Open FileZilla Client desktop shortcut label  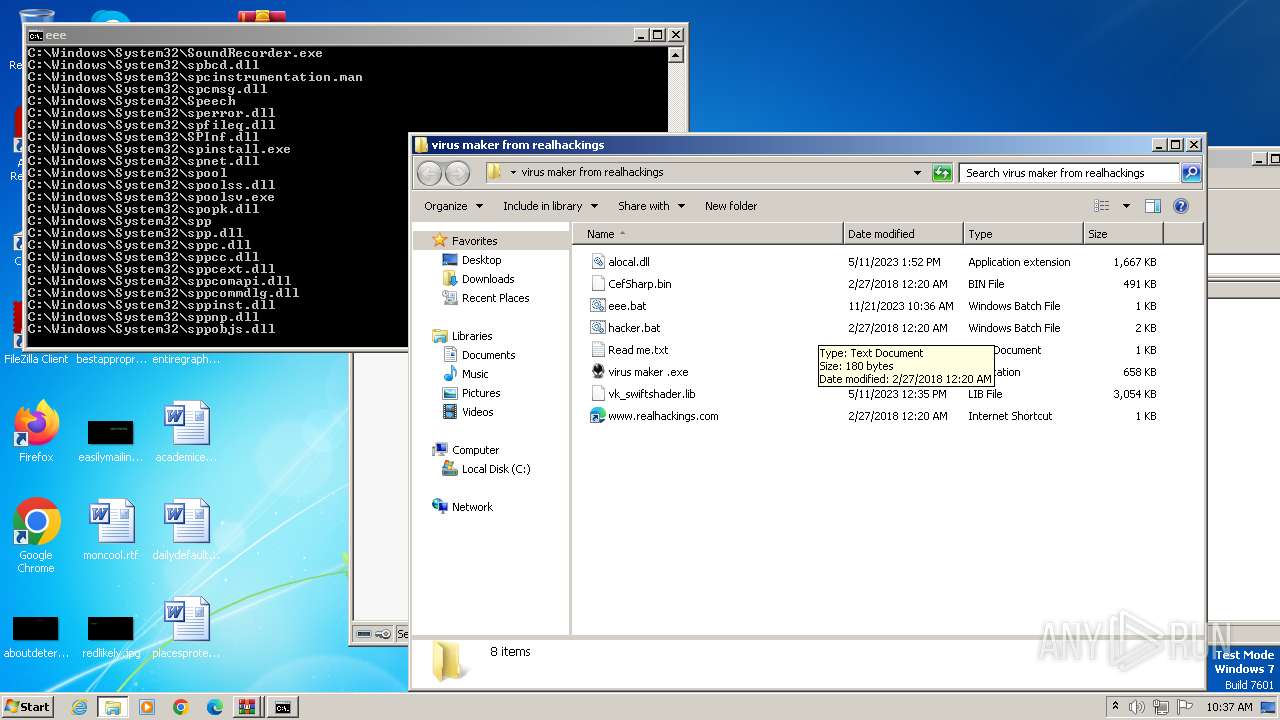pyautogui.click(x=36, y=359)
